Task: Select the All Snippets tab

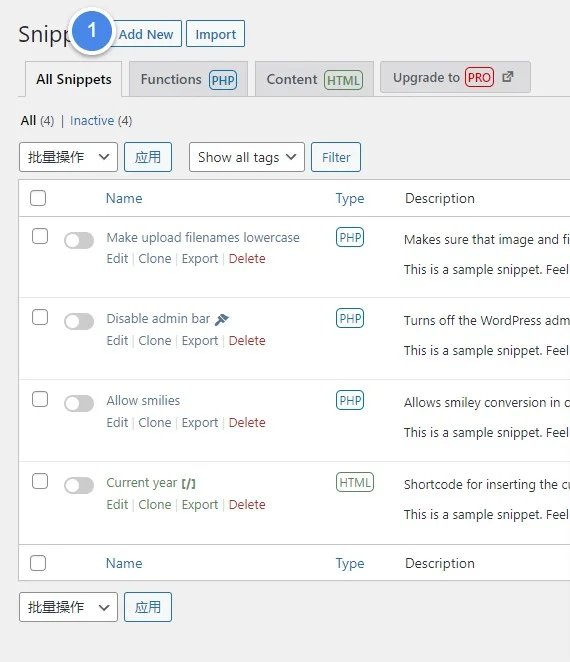Action: pos(73,79)
